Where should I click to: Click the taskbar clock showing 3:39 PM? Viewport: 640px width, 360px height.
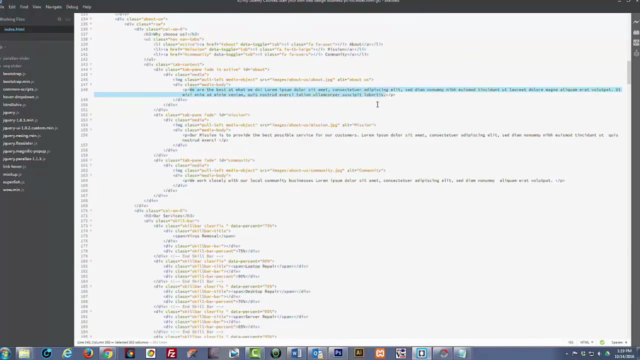tap(624, 353)
